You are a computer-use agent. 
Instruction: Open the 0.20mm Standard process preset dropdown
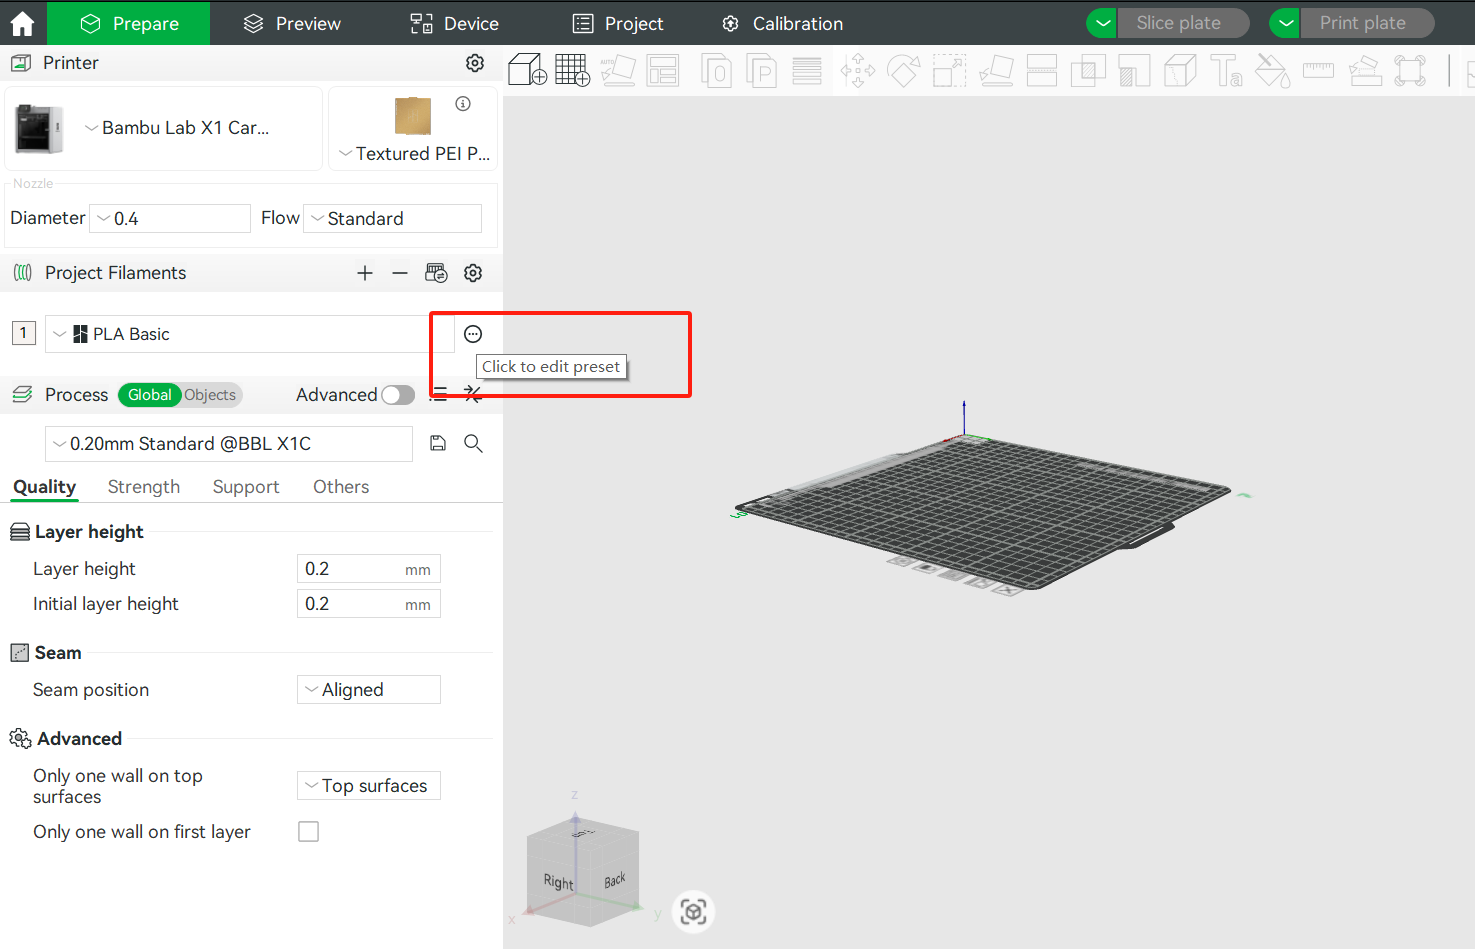point(229,444)
